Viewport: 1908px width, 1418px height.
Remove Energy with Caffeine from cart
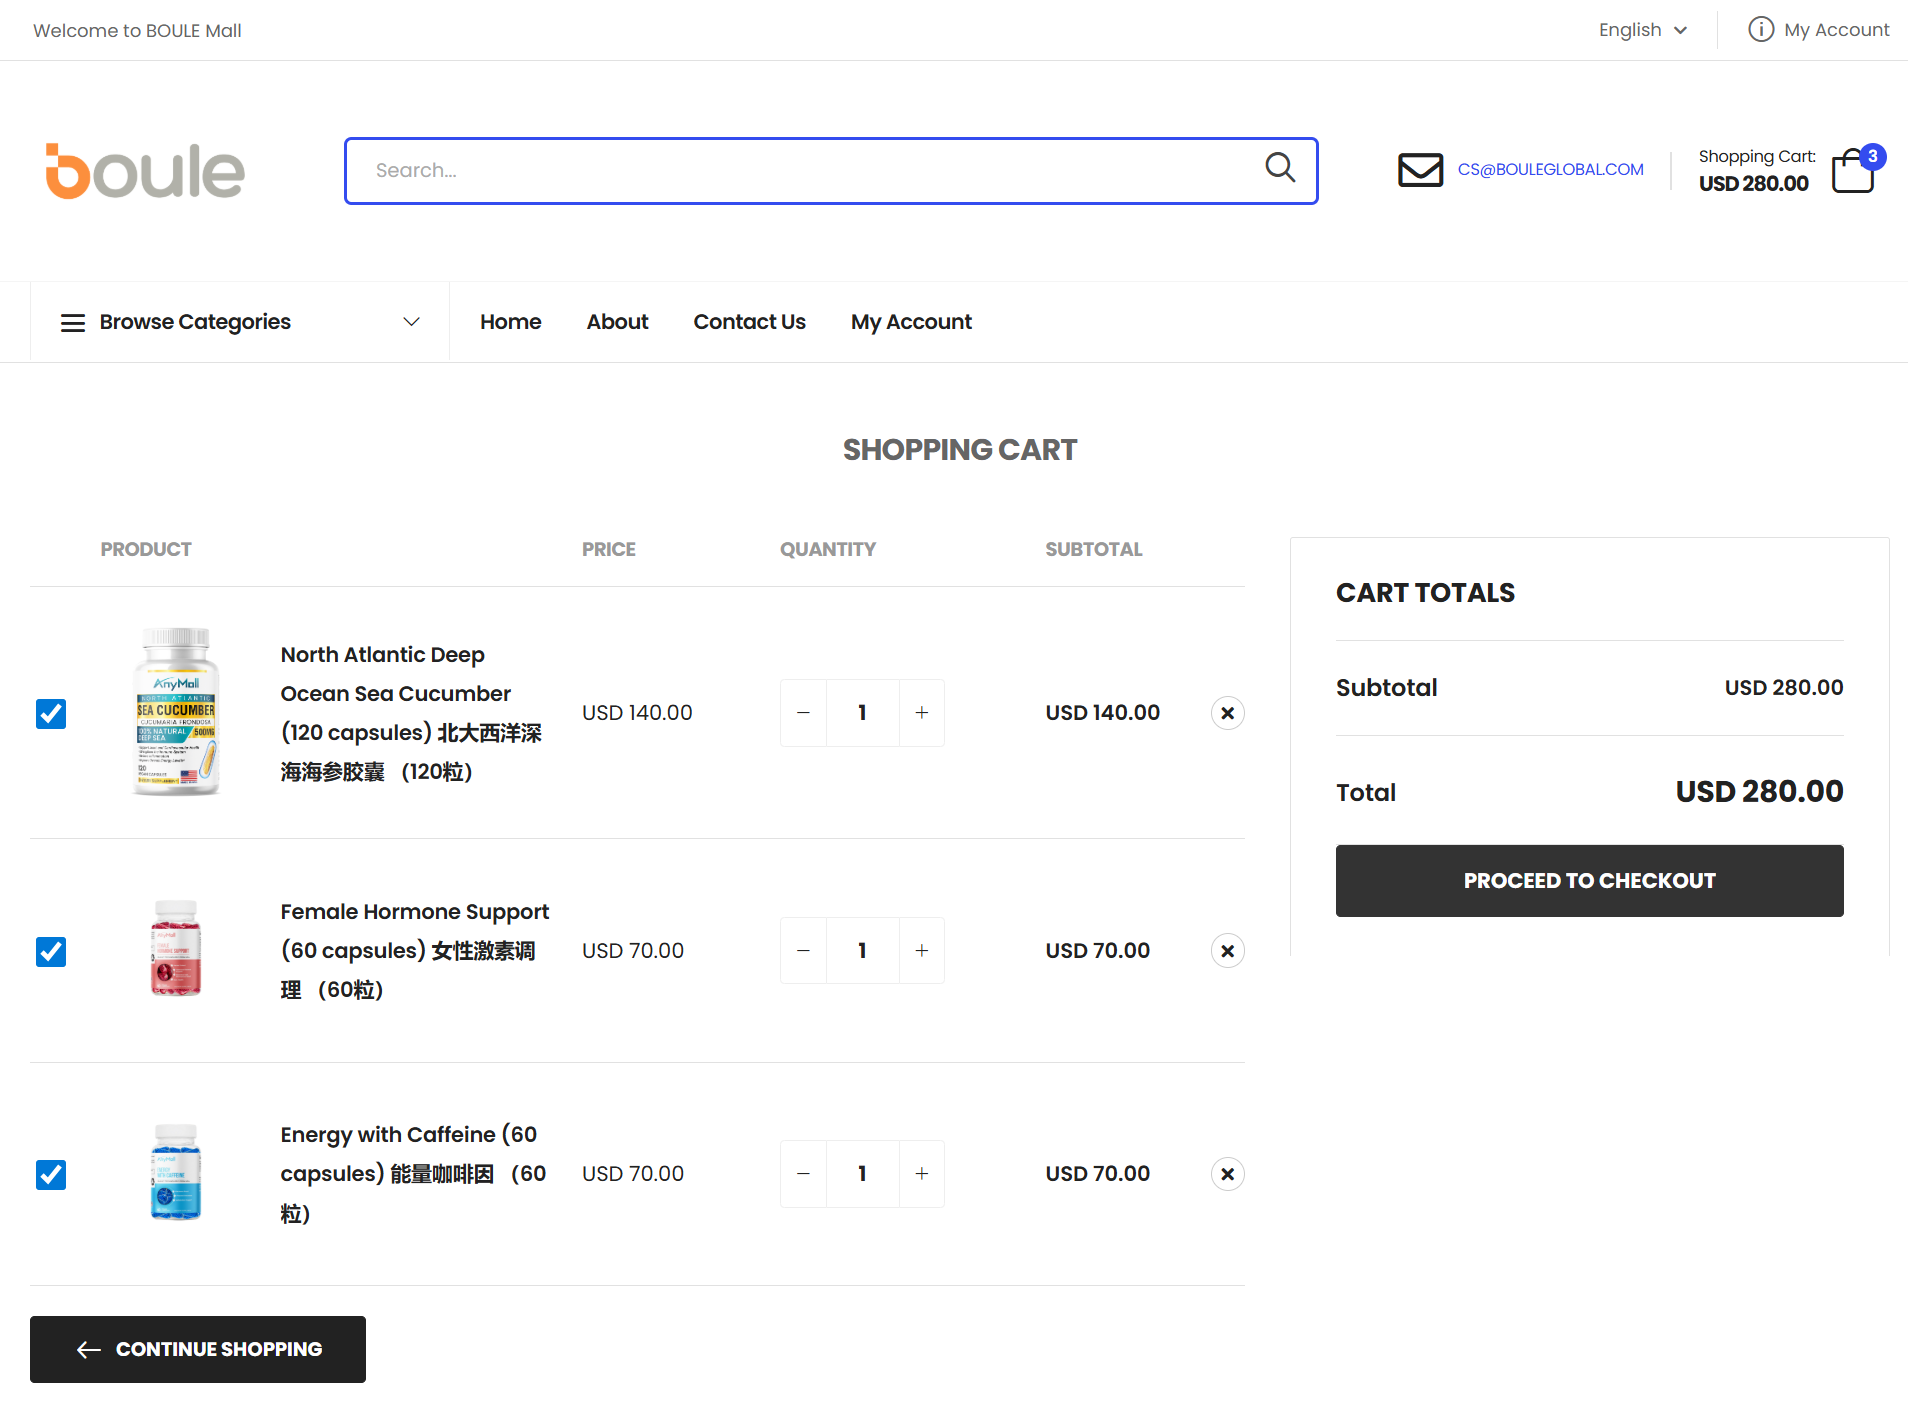tap(1227, 1174)
